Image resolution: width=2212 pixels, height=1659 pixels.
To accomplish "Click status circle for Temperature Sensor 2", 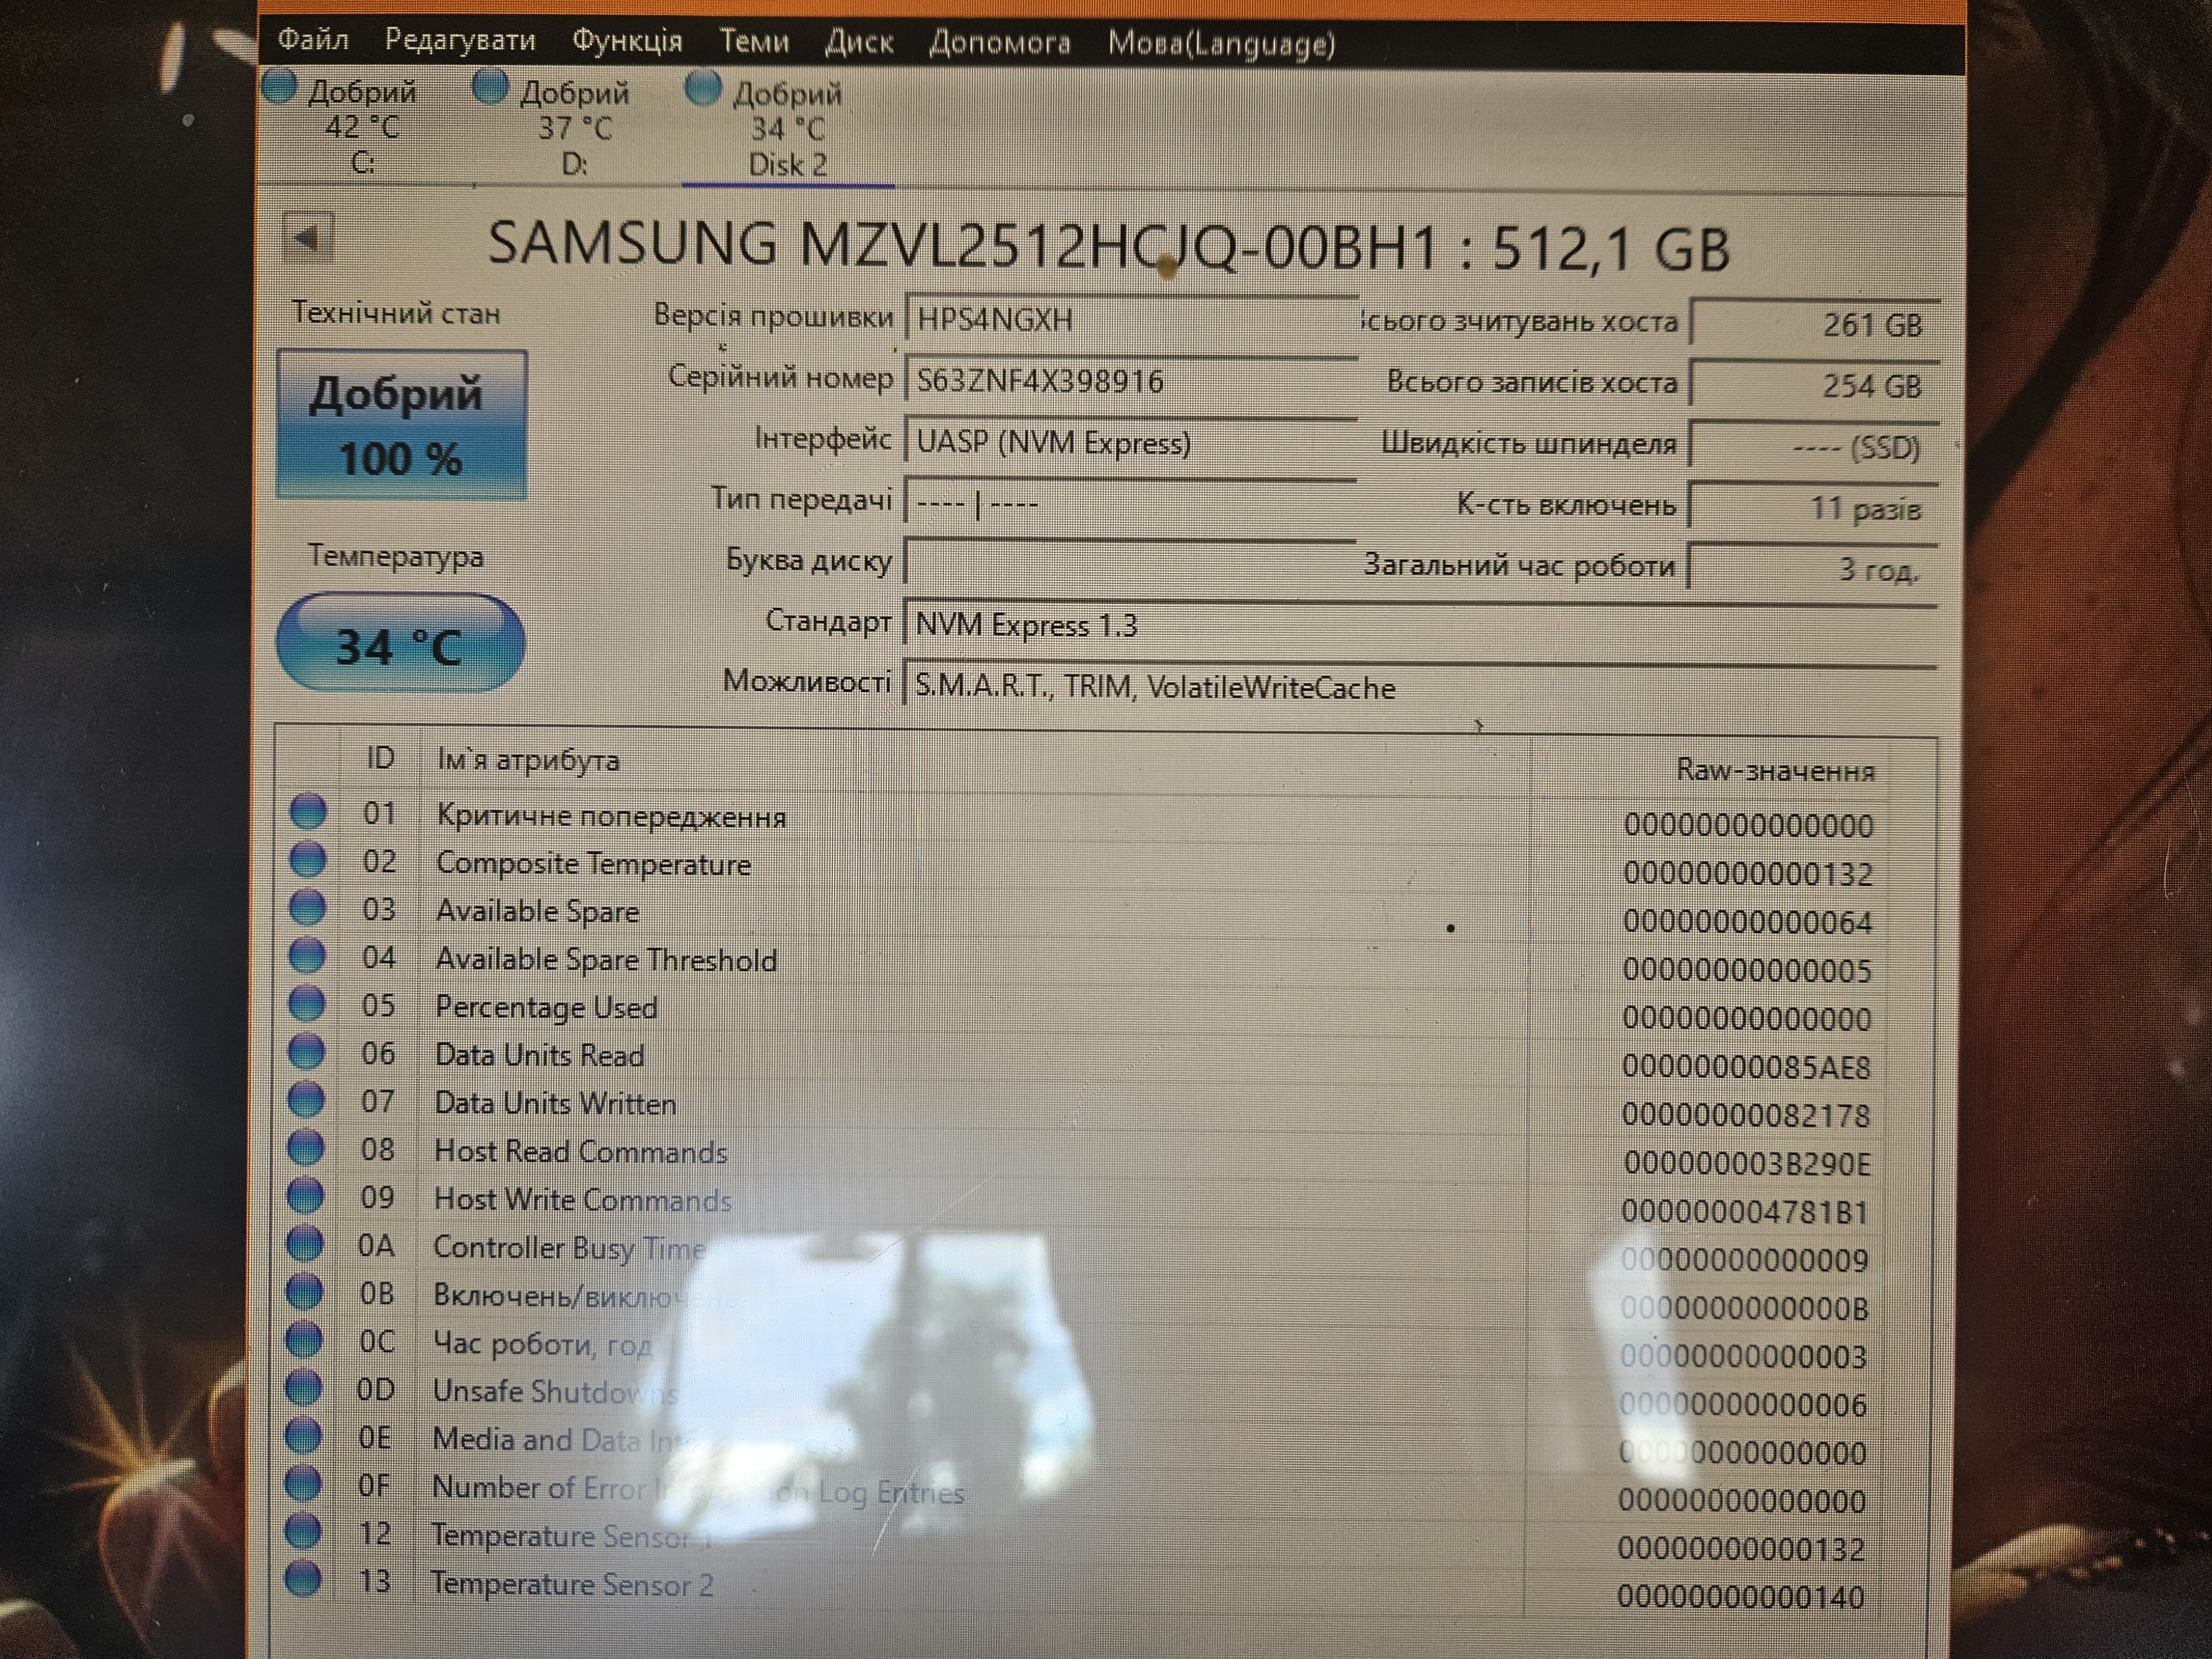I will click(x=302, y=1579).
